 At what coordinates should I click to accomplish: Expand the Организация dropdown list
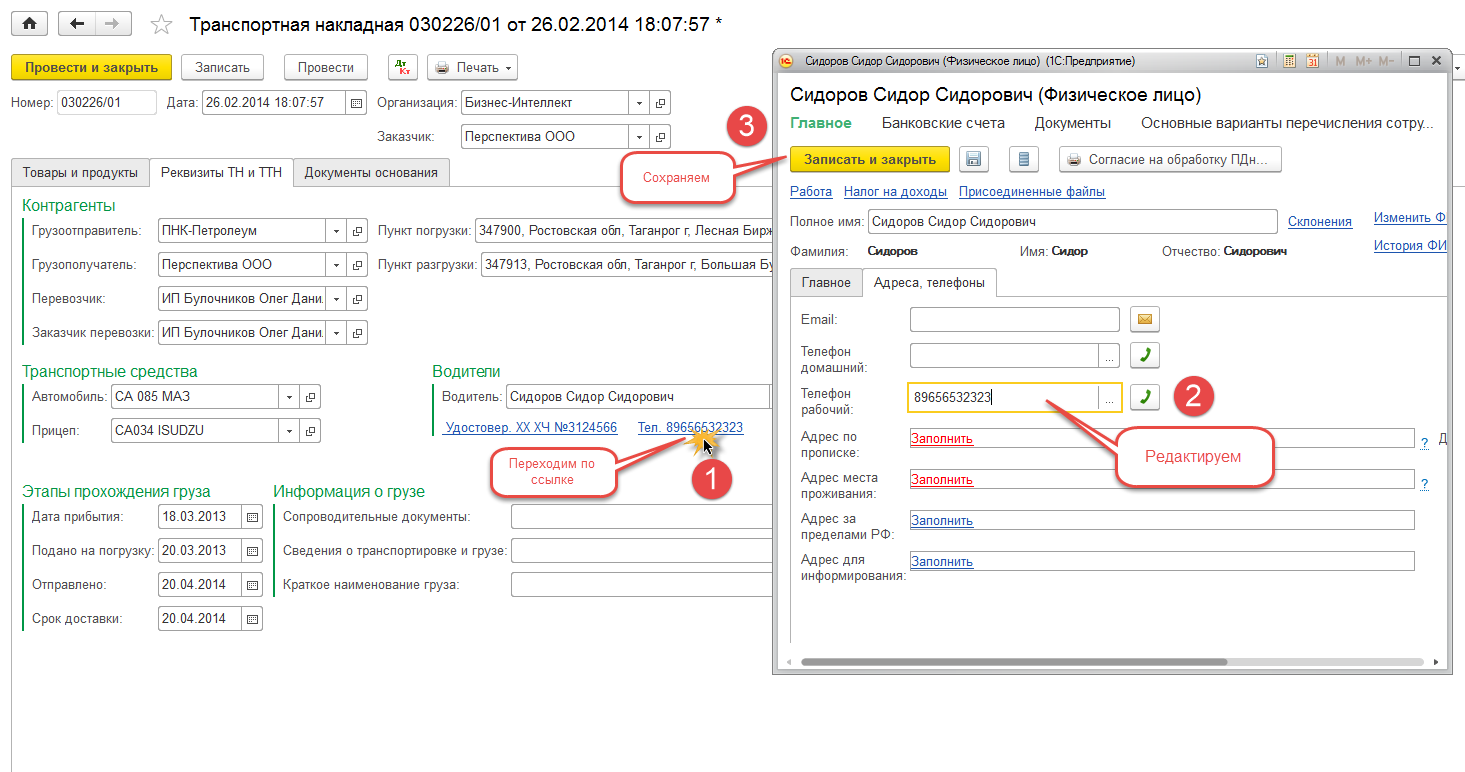point(640,103)
